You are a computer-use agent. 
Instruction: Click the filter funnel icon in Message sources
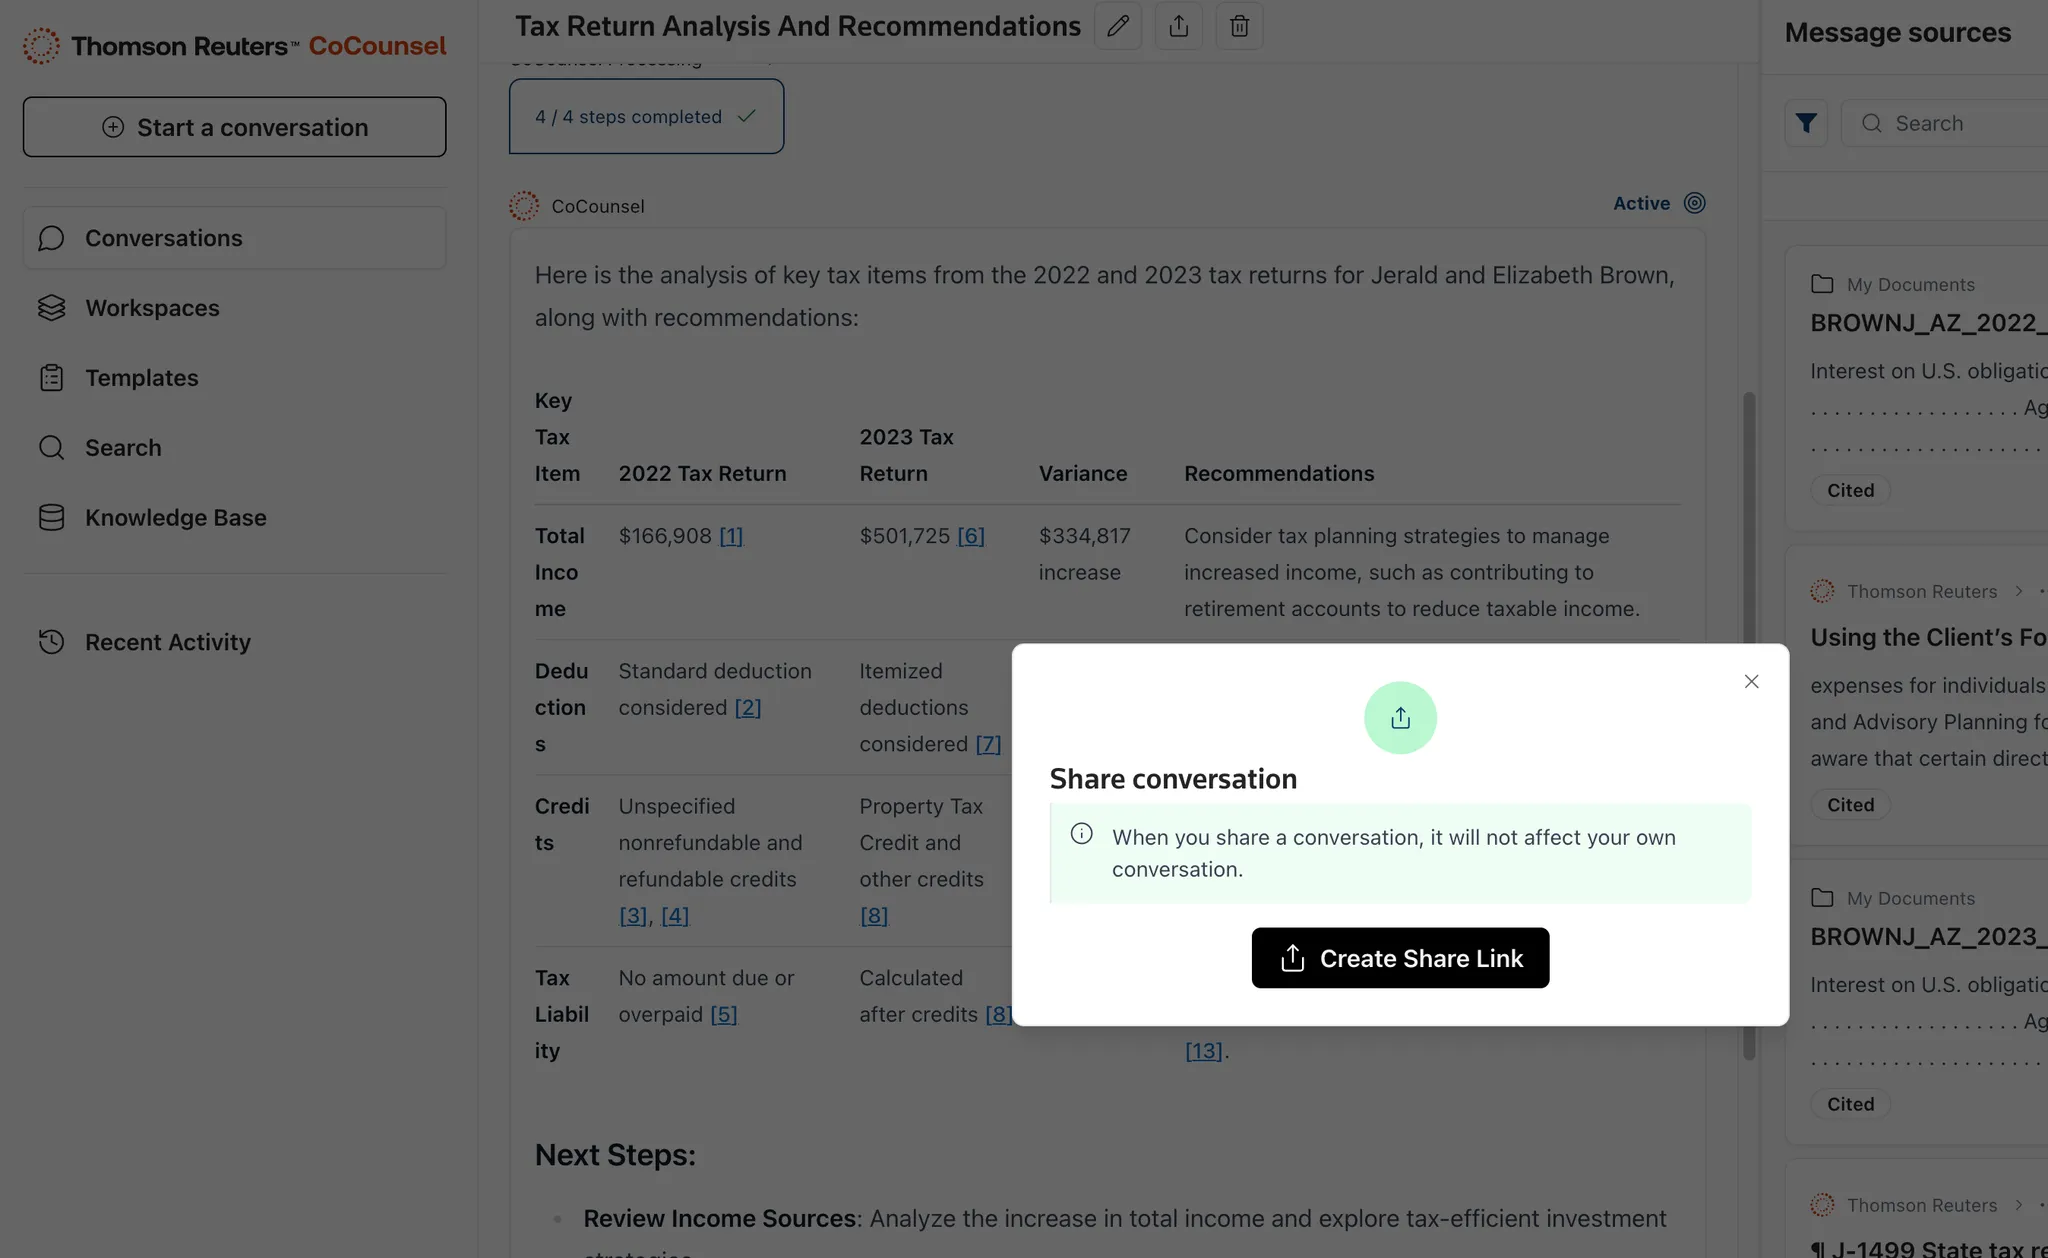pyautogui.click(x=1806, y=123)
